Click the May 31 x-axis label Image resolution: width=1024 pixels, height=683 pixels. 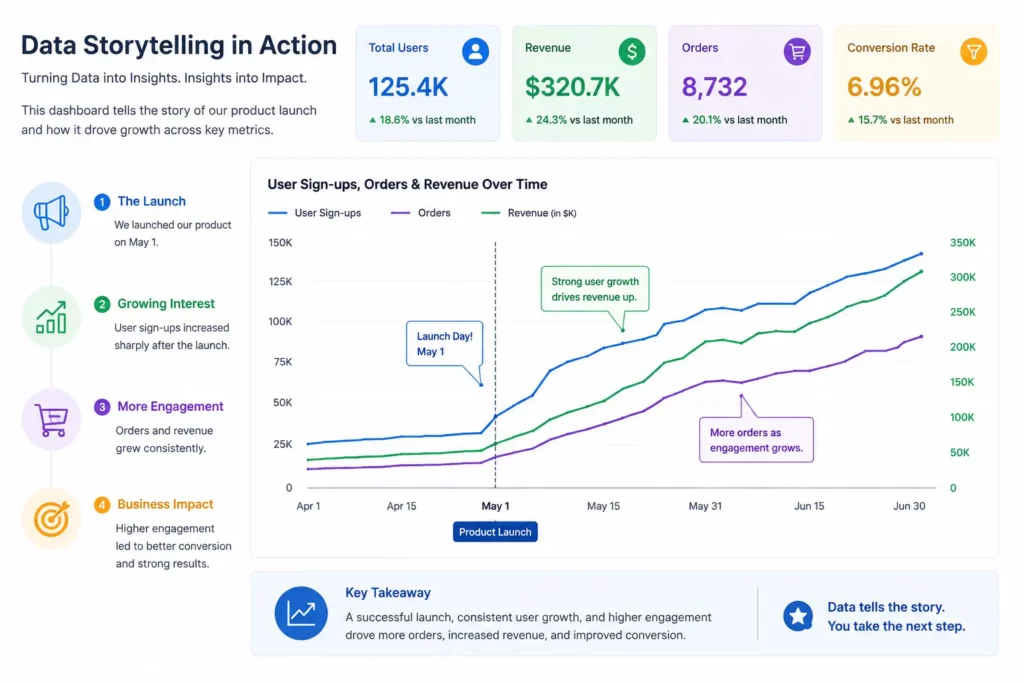coord(705,506)
